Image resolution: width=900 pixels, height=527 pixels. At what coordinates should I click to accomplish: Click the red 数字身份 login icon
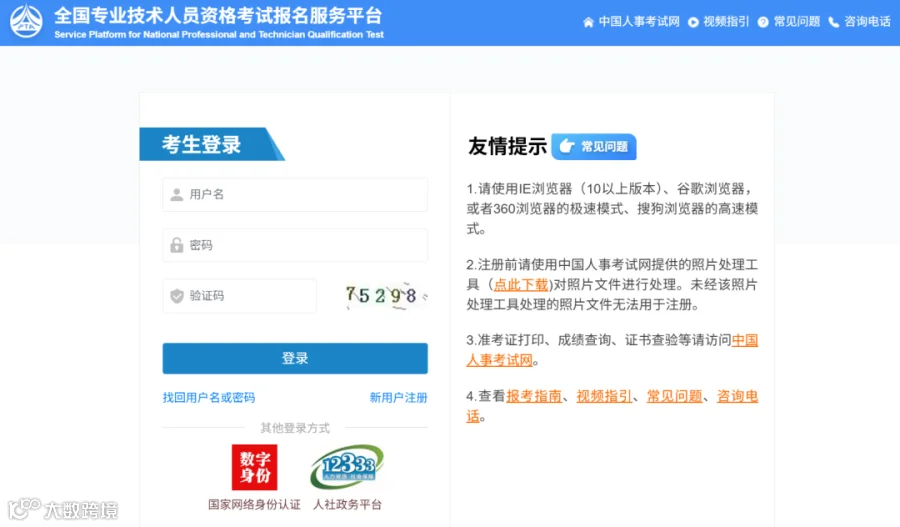coord(254,467)
